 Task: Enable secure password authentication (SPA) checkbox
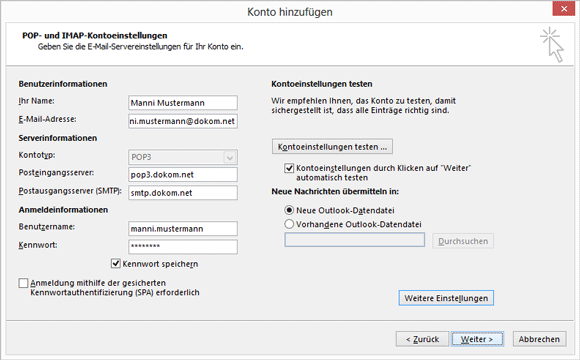pyautogui.click(x=23, y=283)
